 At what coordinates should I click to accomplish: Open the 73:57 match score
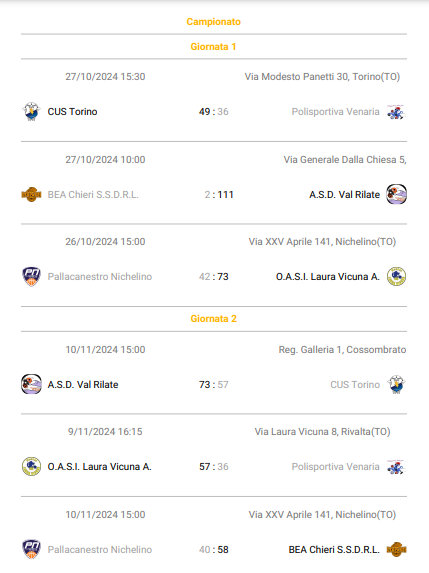tap(213, 384)
